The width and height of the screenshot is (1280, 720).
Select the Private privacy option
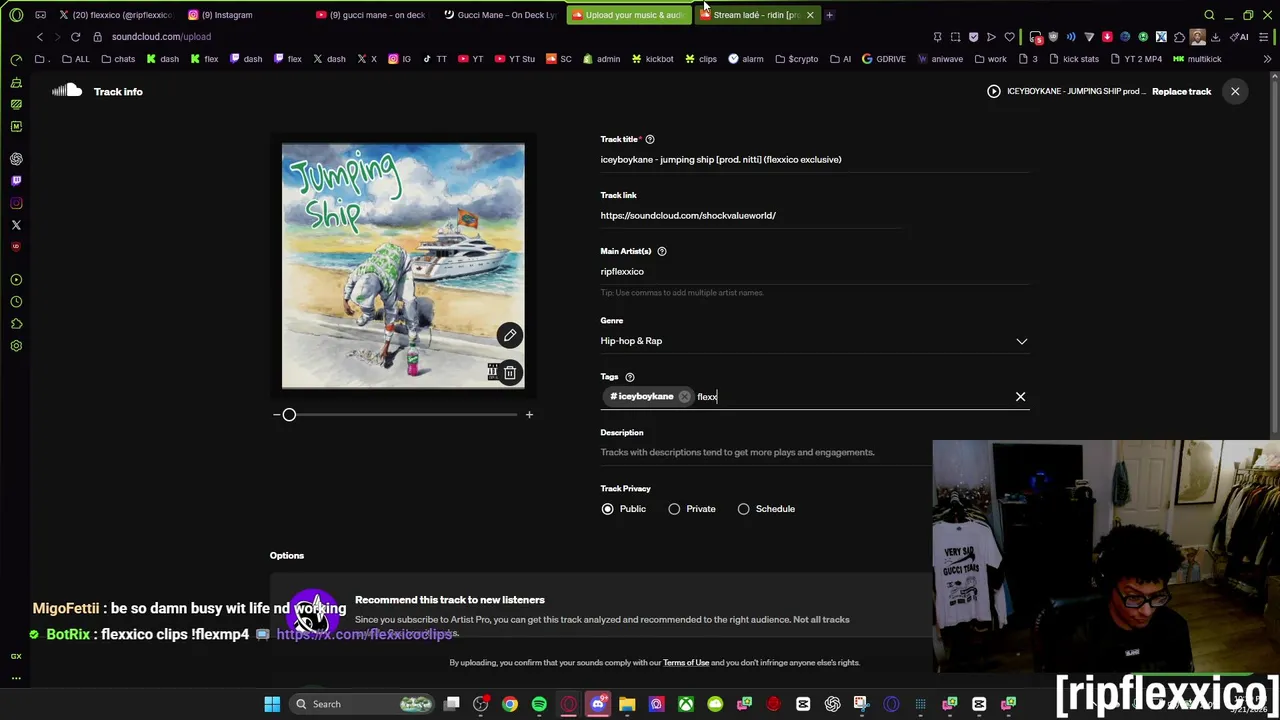(x=674, y=509)
